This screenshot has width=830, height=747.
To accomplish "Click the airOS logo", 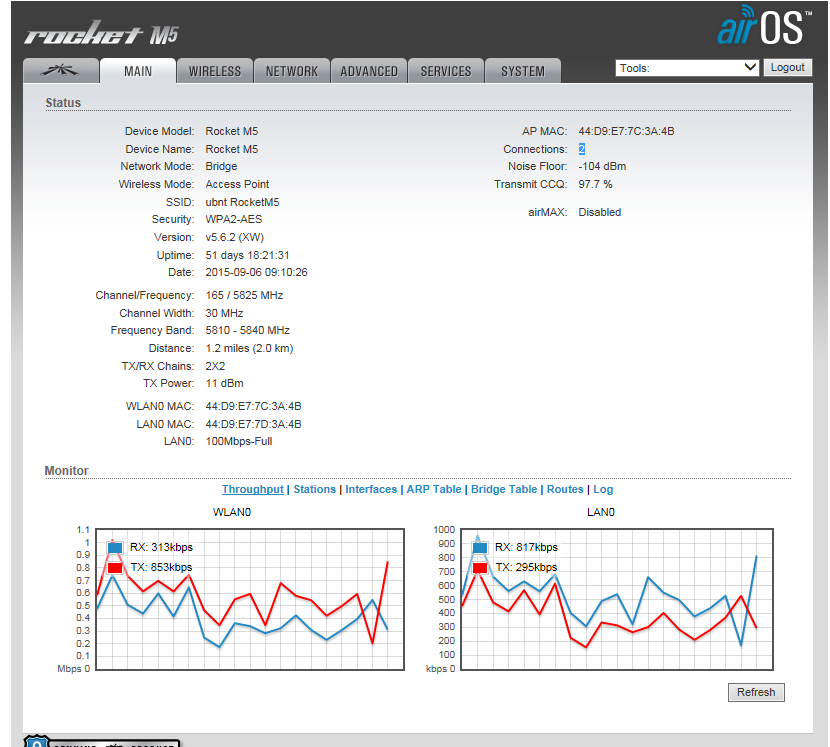I will click(x=764, y=26).
